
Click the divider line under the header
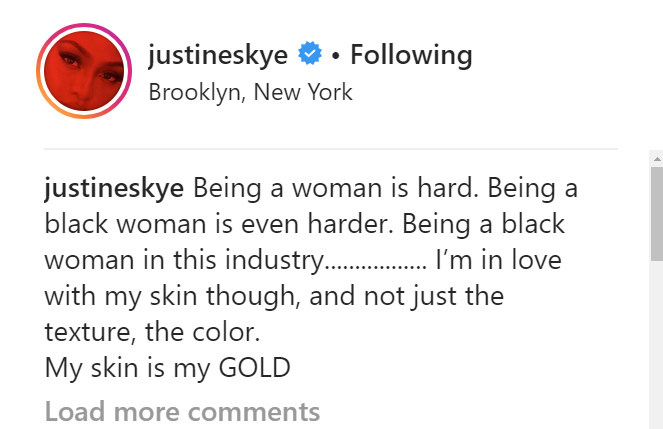point(331,149)
